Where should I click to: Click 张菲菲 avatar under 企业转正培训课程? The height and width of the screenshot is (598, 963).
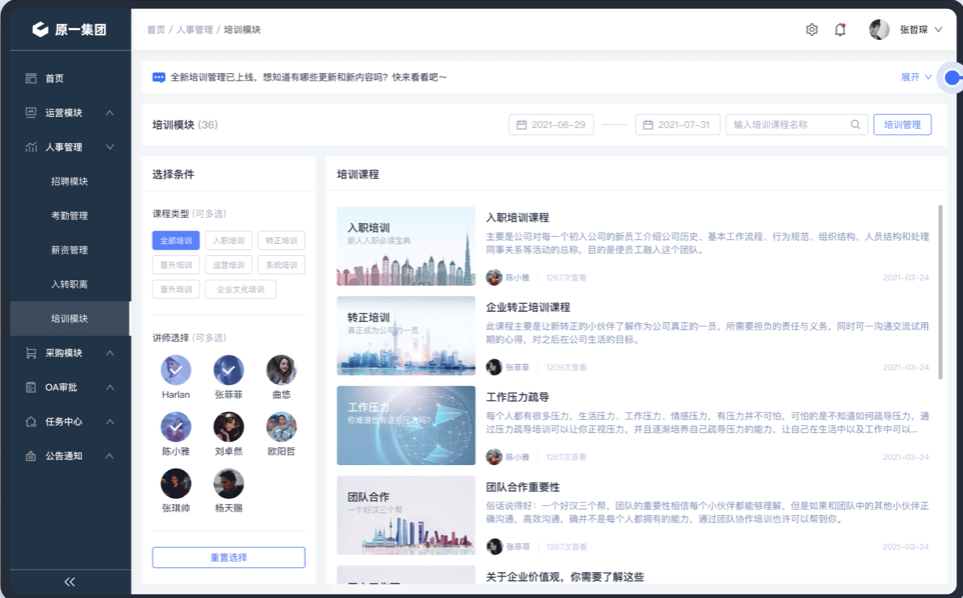(x=494, y=367)
